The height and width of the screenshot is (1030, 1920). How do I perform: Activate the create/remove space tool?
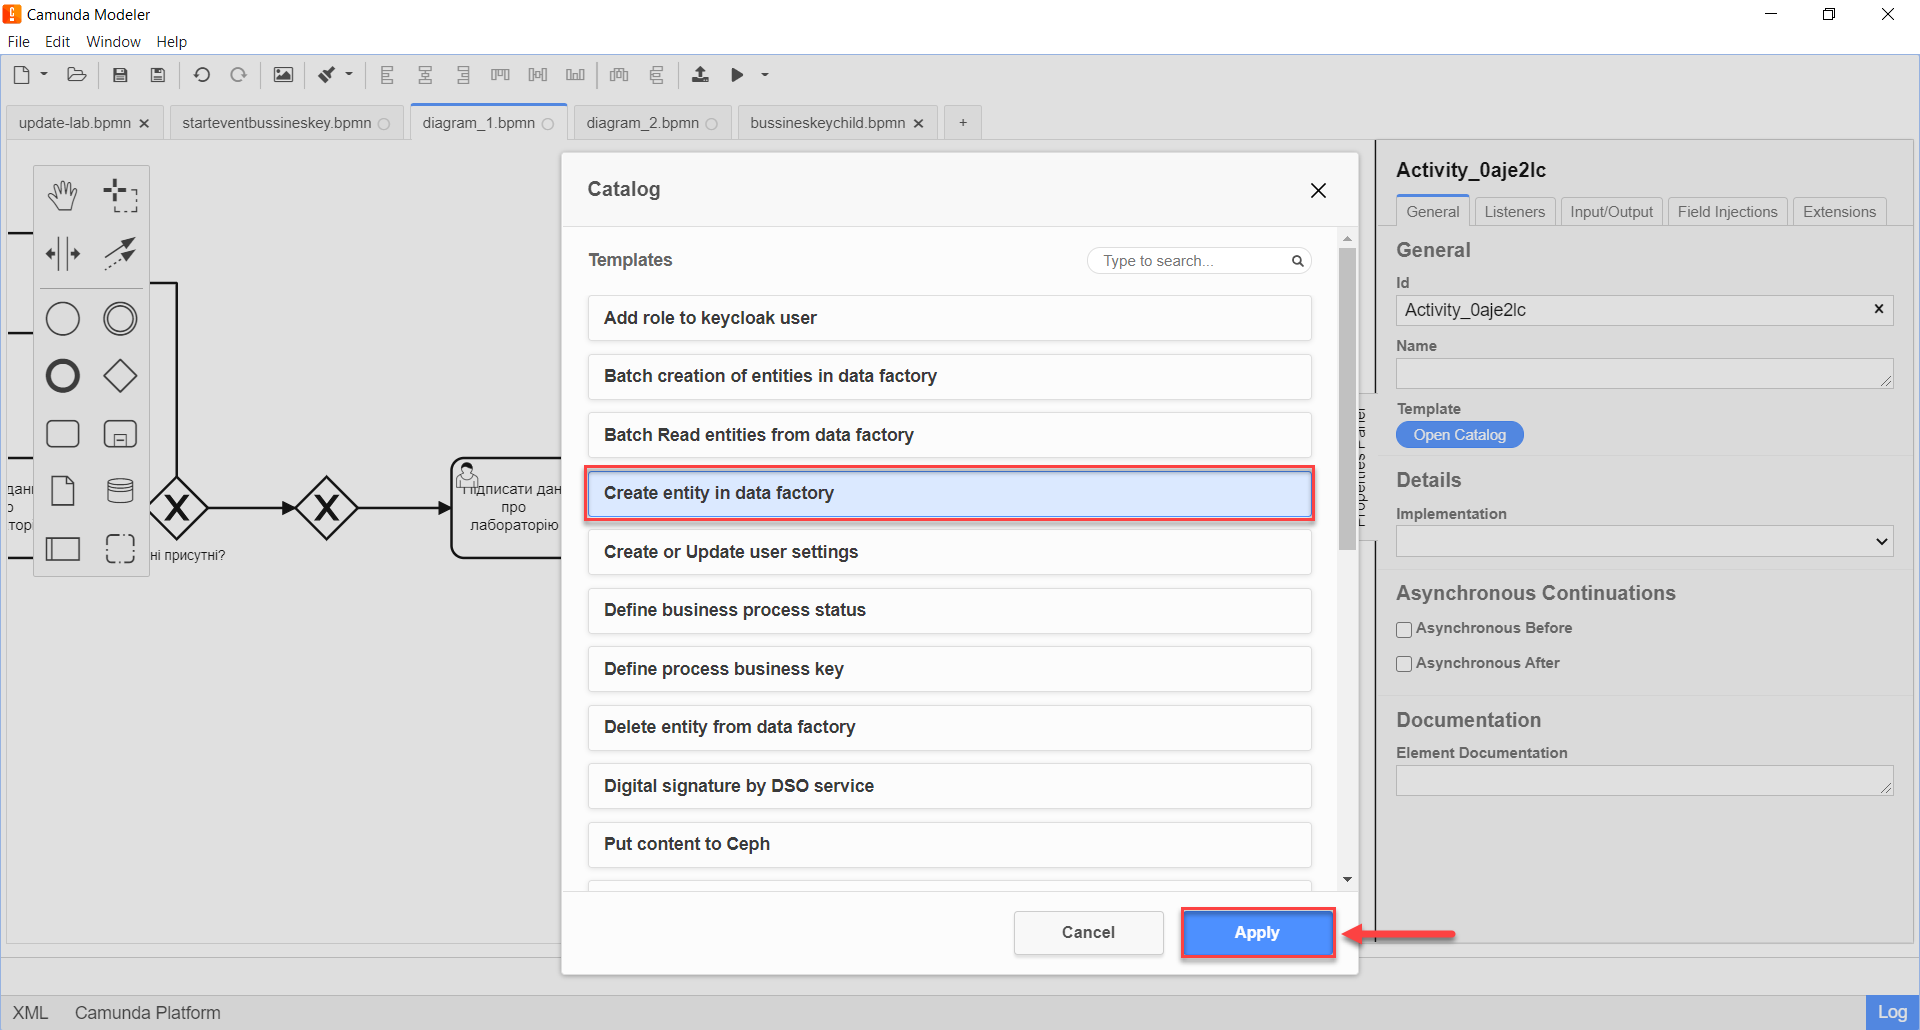click(63, 253)
